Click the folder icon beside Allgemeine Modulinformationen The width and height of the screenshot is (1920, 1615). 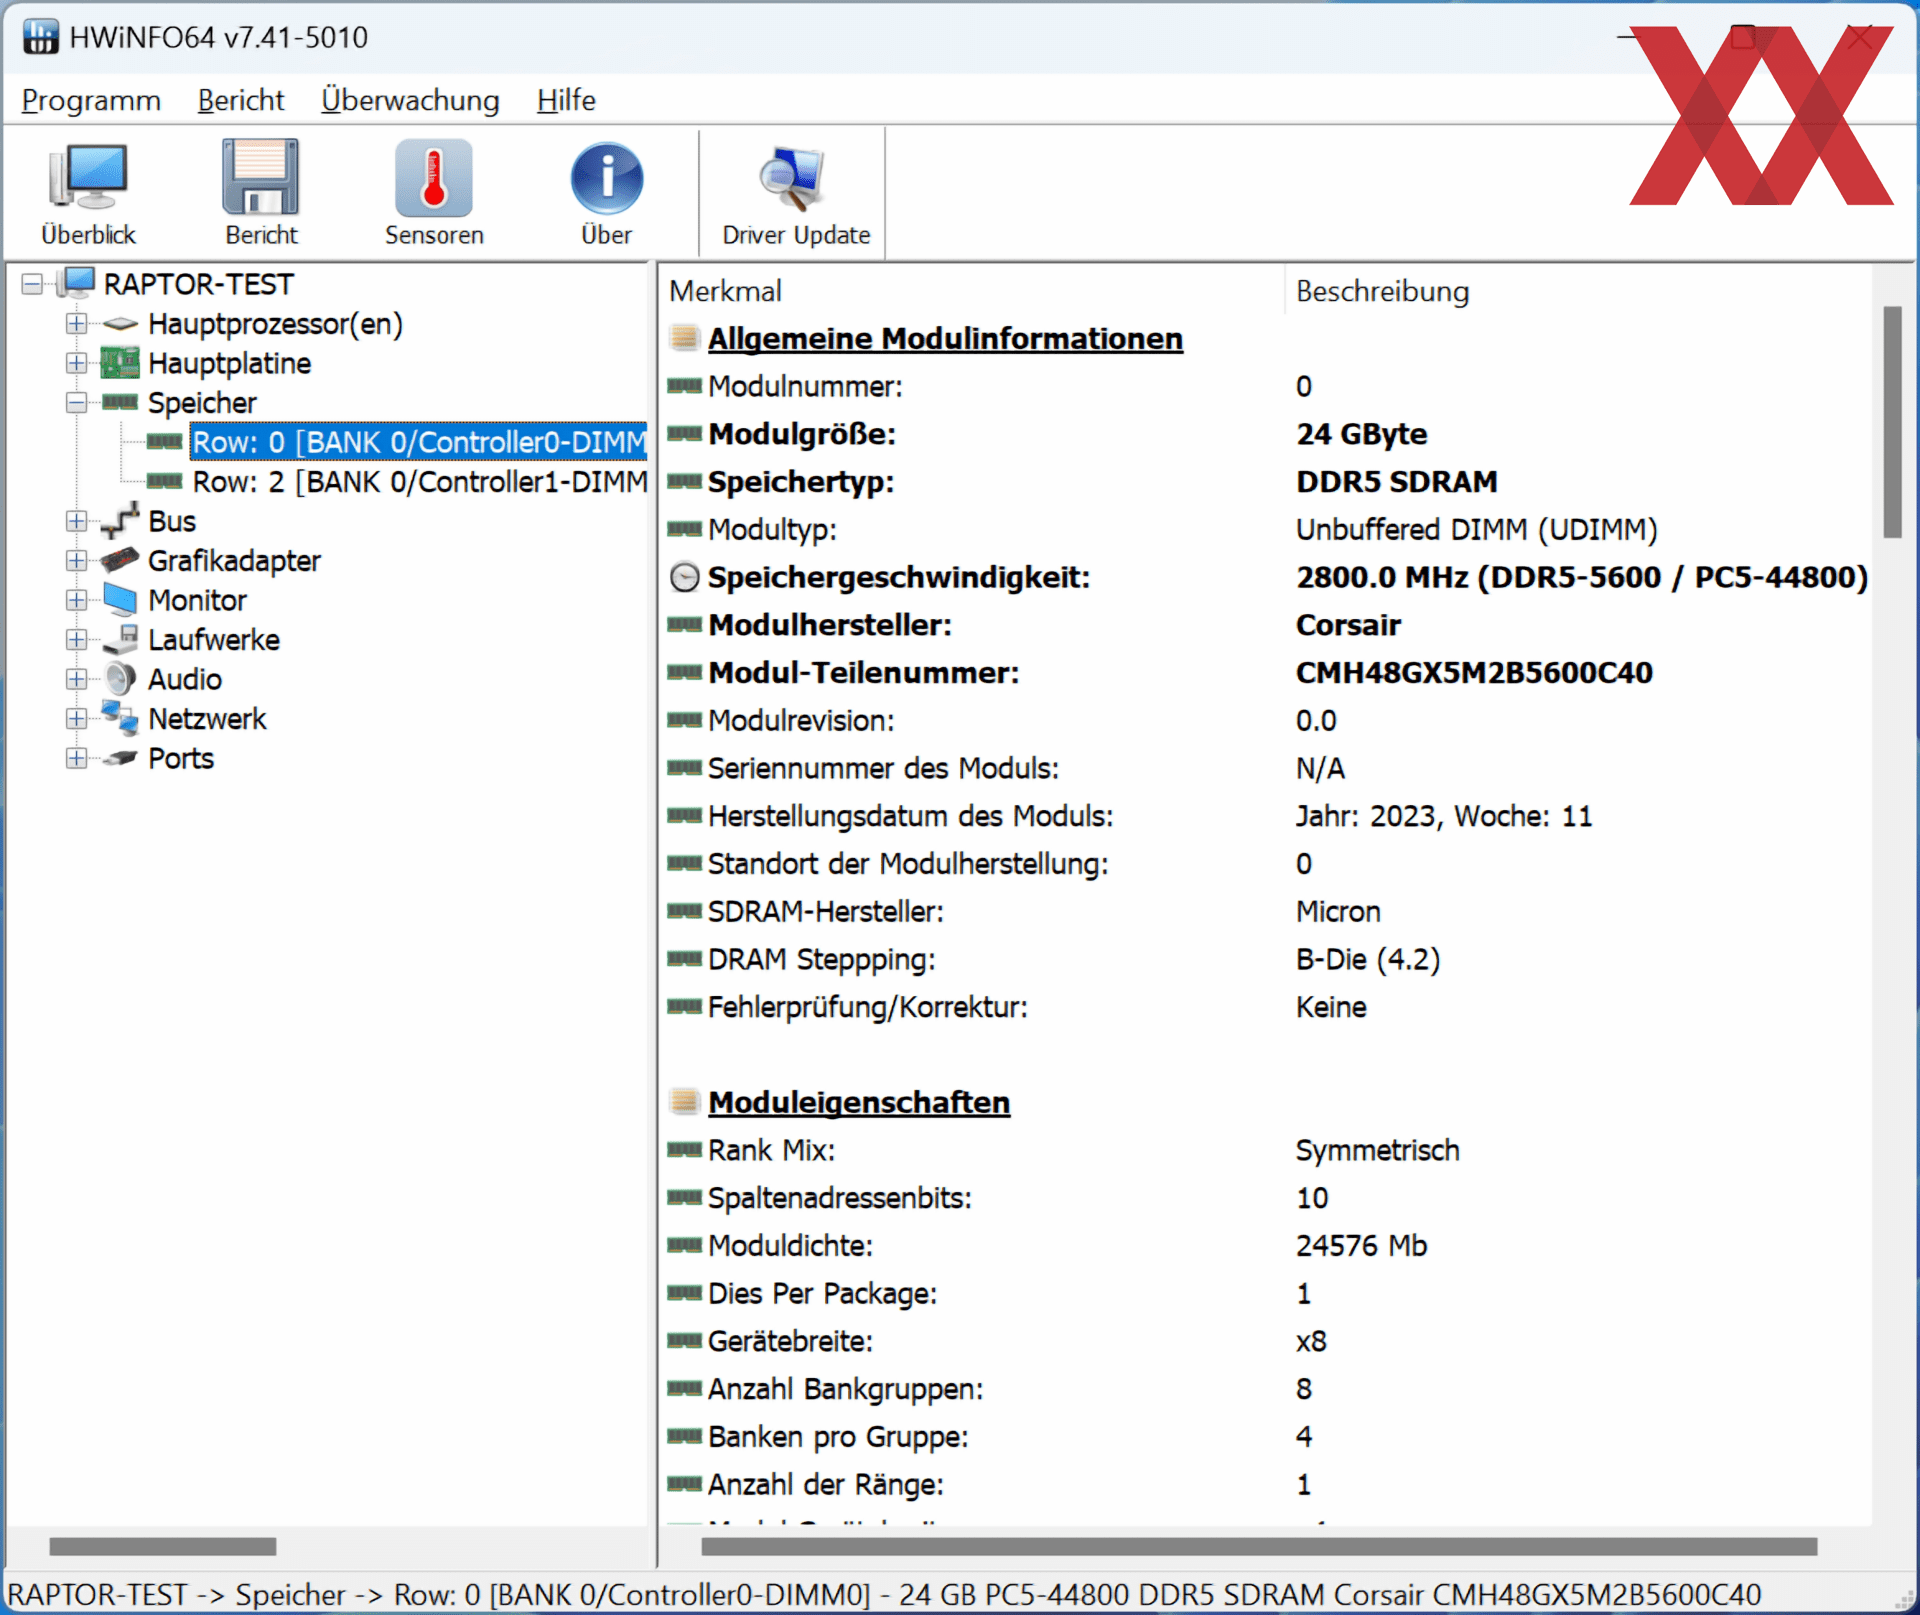pos(685,338)
